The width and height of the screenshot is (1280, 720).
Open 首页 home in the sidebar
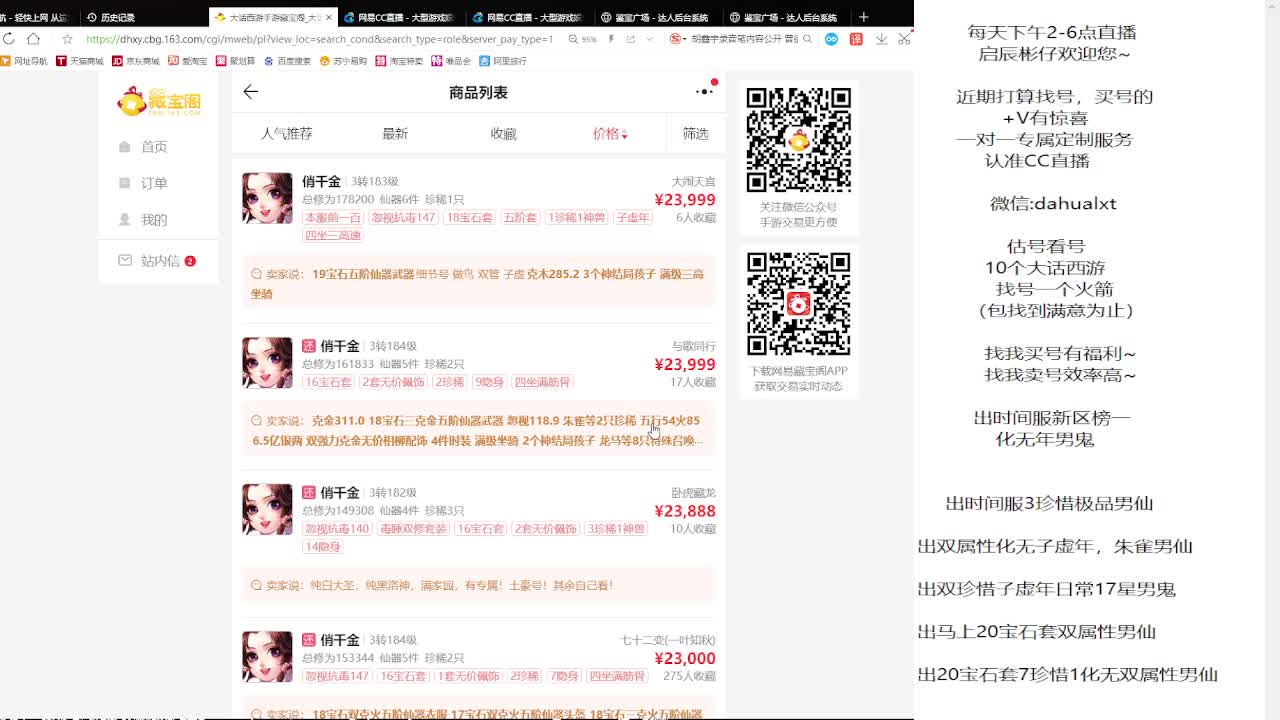[x=143, y=147]
